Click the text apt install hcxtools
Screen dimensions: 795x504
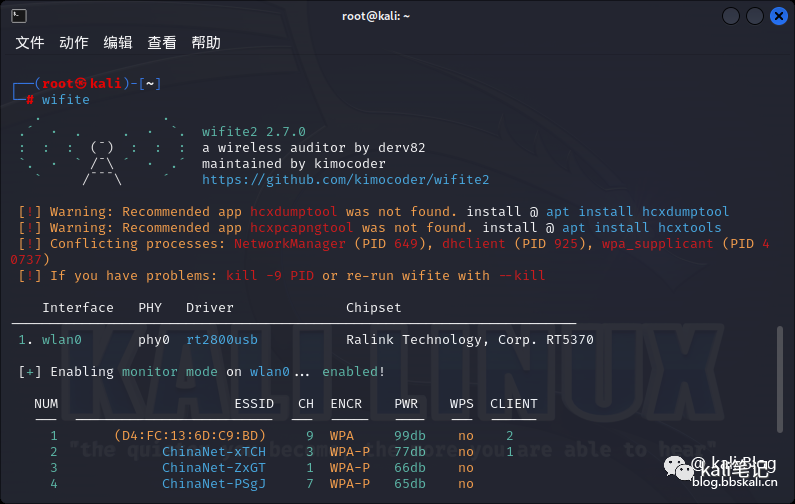point(641,228)
